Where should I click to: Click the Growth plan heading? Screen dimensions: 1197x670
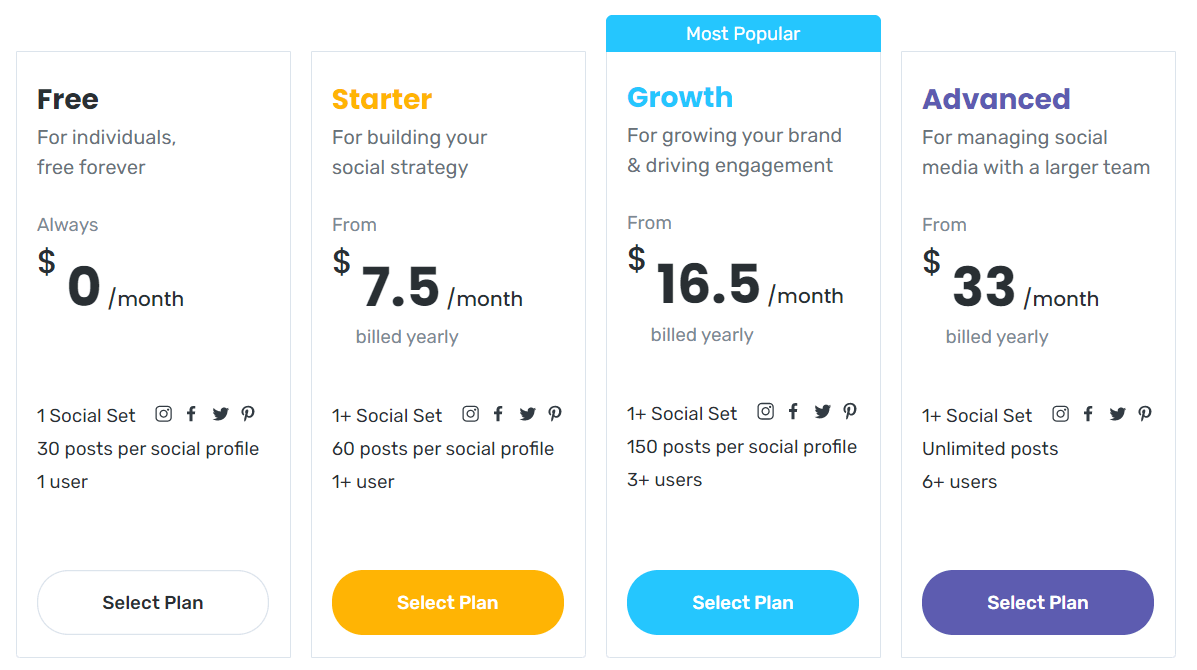(680, 97)
